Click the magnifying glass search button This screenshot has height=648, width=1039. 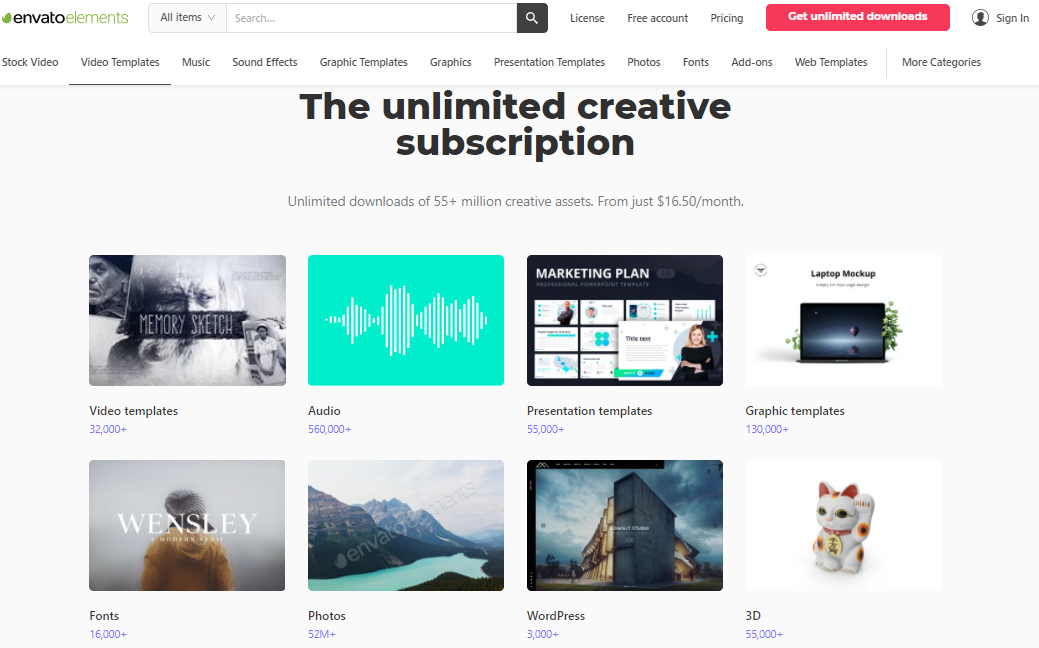pyautogui.click(x=532, y=18)
